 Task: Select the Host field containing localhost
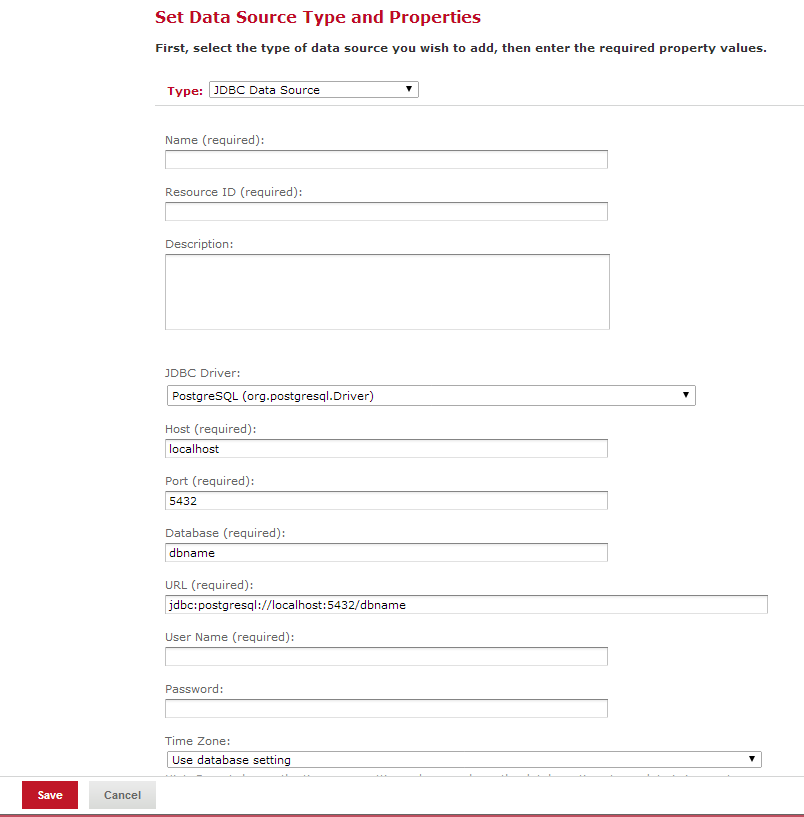[x=386, y=450]
